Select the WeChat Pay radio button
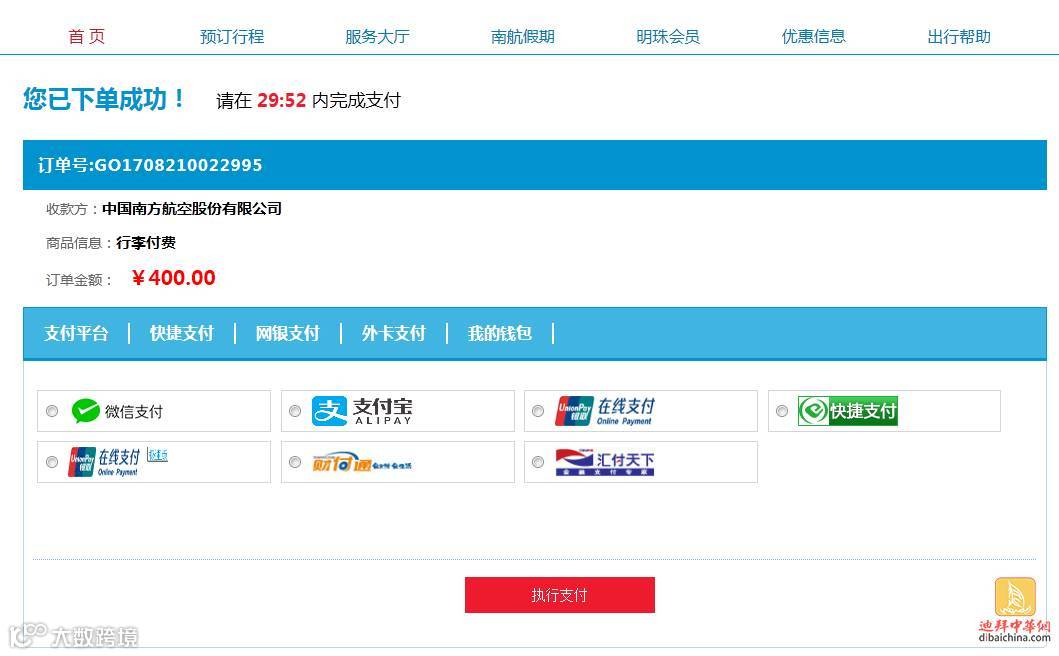The height and width of the screenshot is (656, 1059). tap(52, 411)
